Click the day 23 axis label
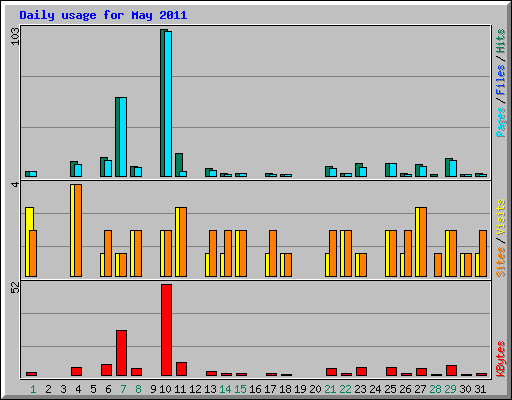 click(x=360, y=389)
